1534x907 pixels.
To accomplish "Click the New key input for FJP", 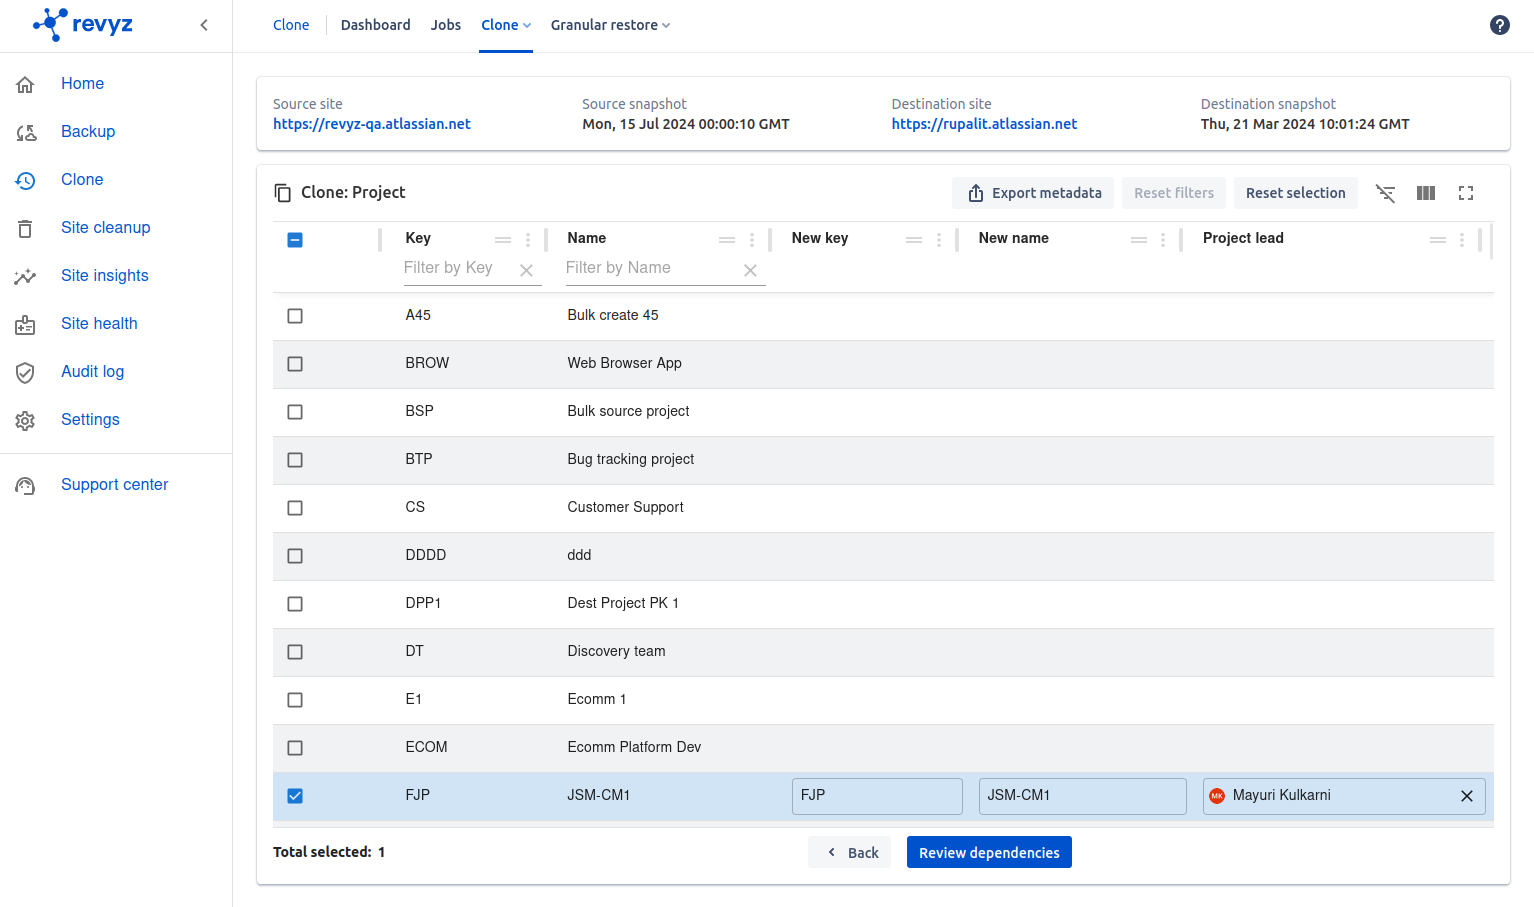I will coord(876,796).
